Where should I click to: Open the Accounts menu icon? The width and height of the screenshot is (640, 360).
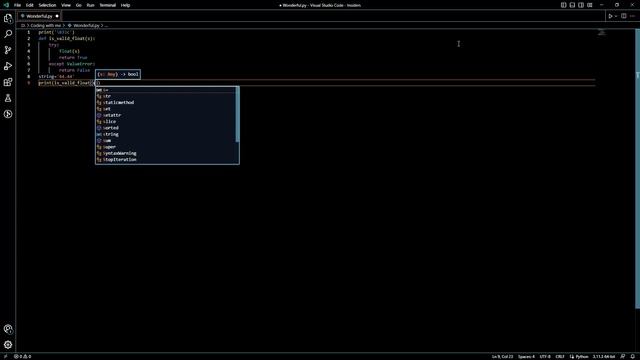[x=8, y=329]
